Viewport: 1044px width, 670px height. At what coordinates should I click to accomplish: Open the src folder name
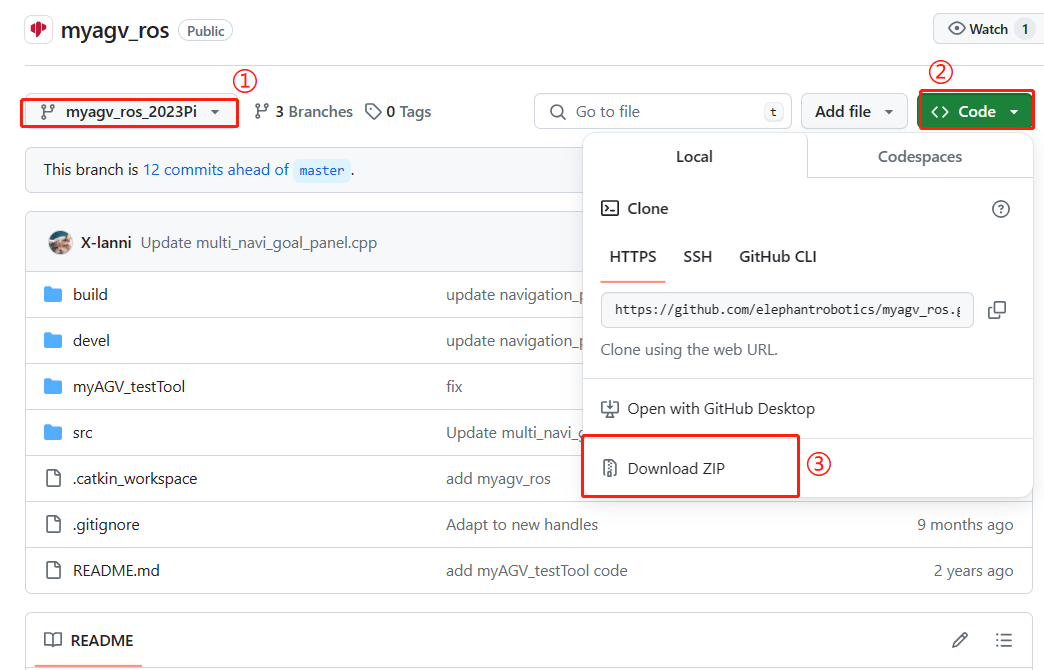click(83, 433)
